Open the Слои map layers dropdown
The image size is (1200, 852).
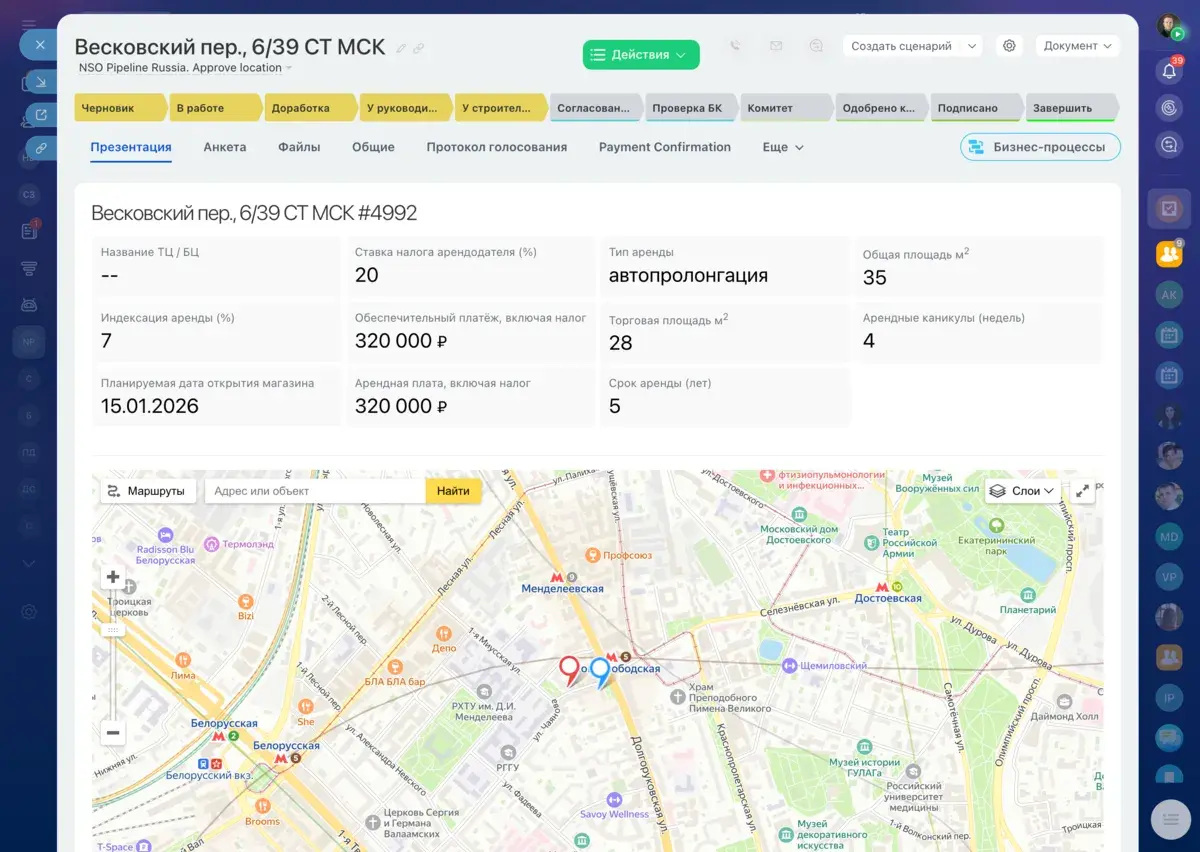point(1022,491)
